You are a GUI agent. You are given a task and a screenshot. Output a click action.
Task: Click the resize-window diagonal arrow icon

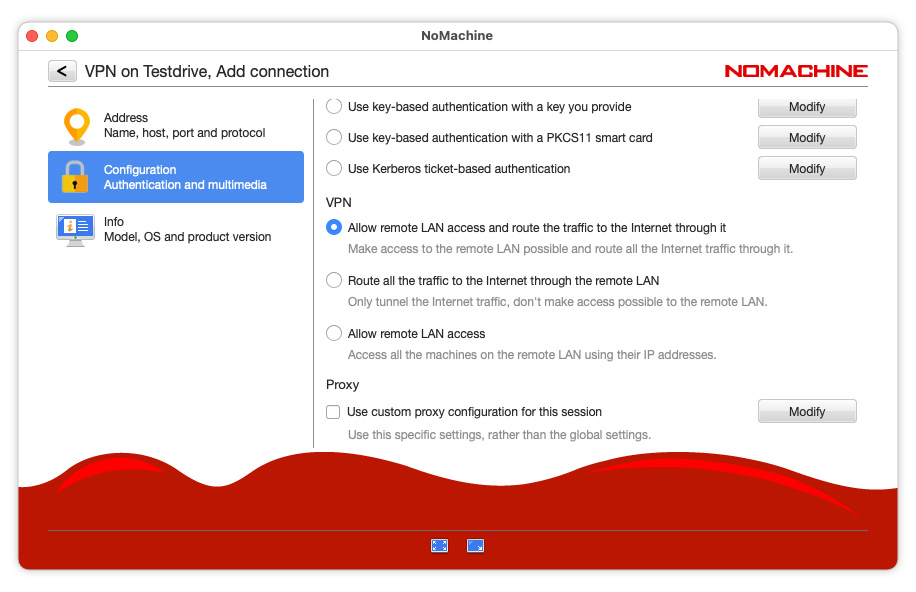pos(475,545)
